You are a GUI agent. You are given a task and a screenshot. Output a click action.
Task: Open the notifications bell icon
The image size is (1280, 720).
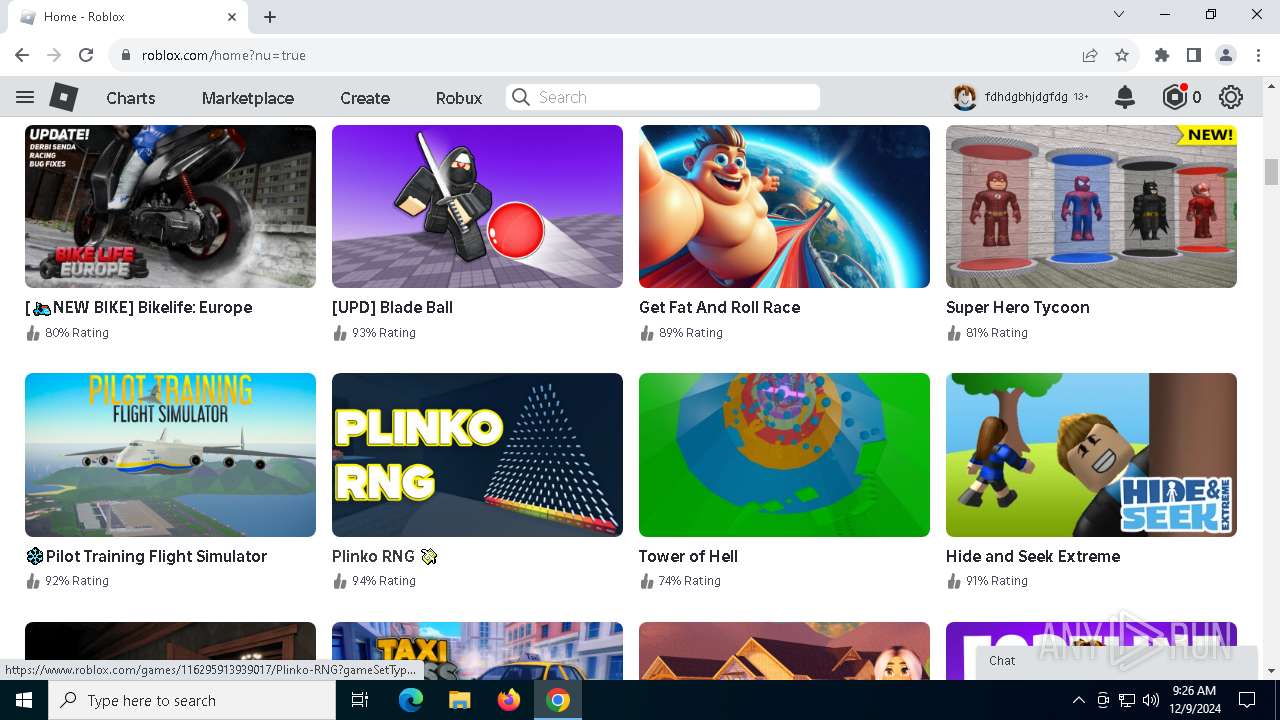click(x=1125, y=97)
